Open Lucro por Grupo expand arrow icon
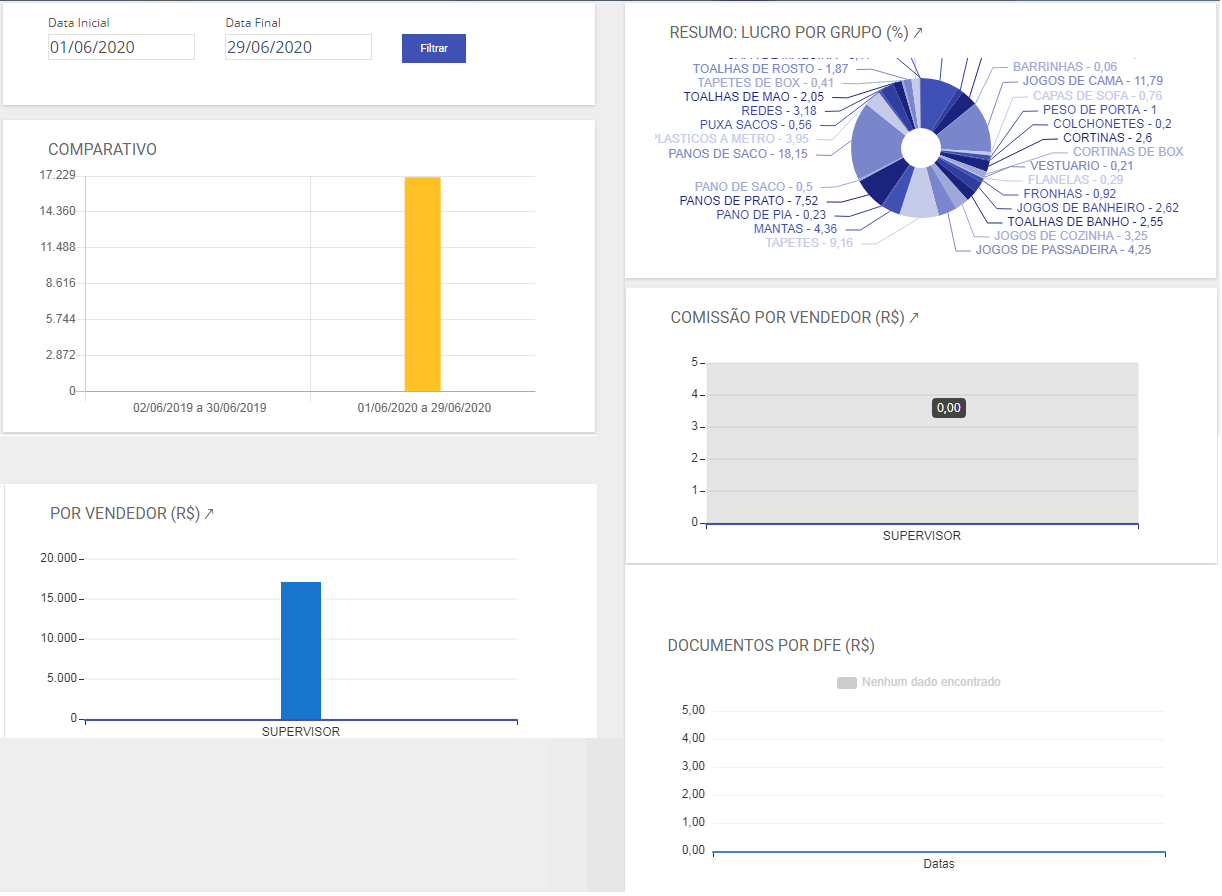 [918, 33]
